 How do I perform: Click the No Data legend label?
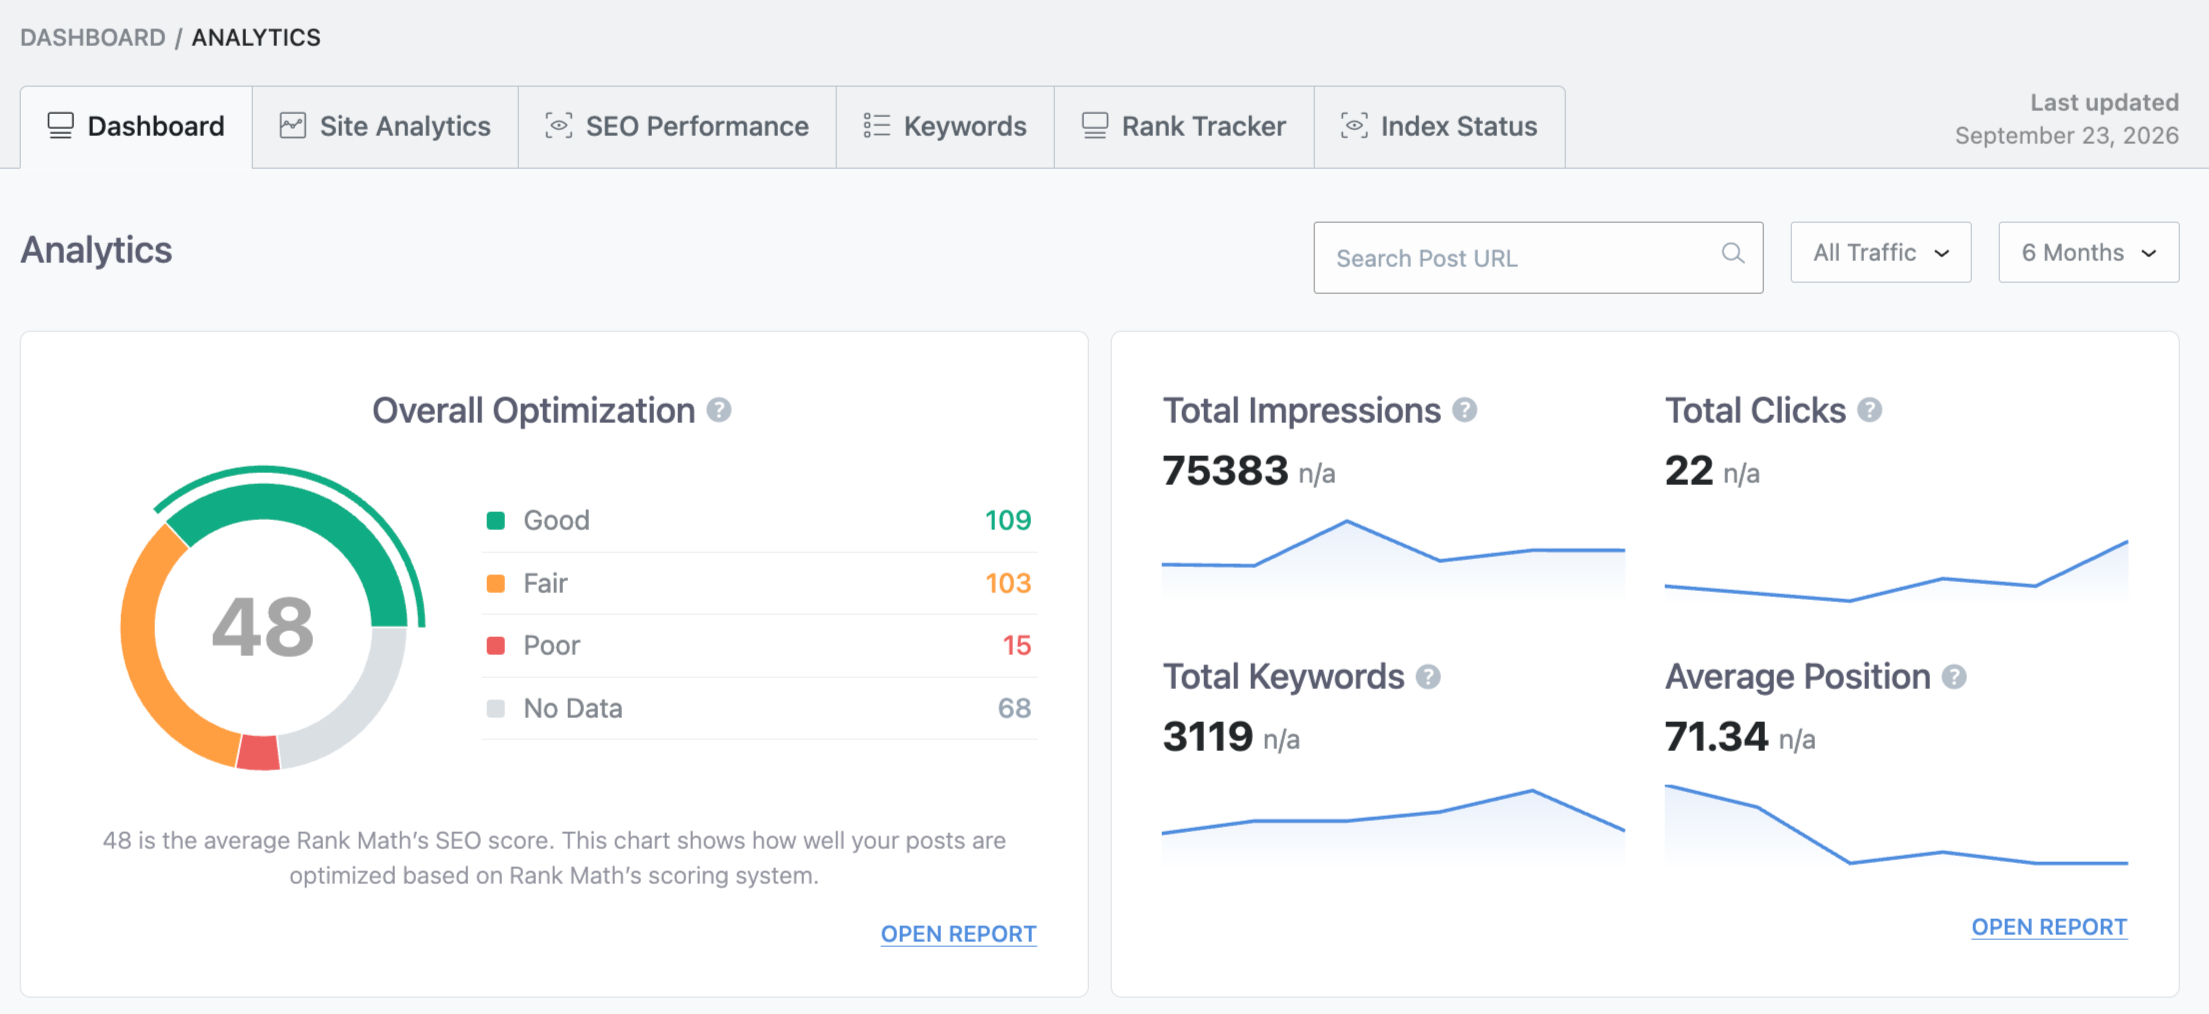click(x=573, y=709)
